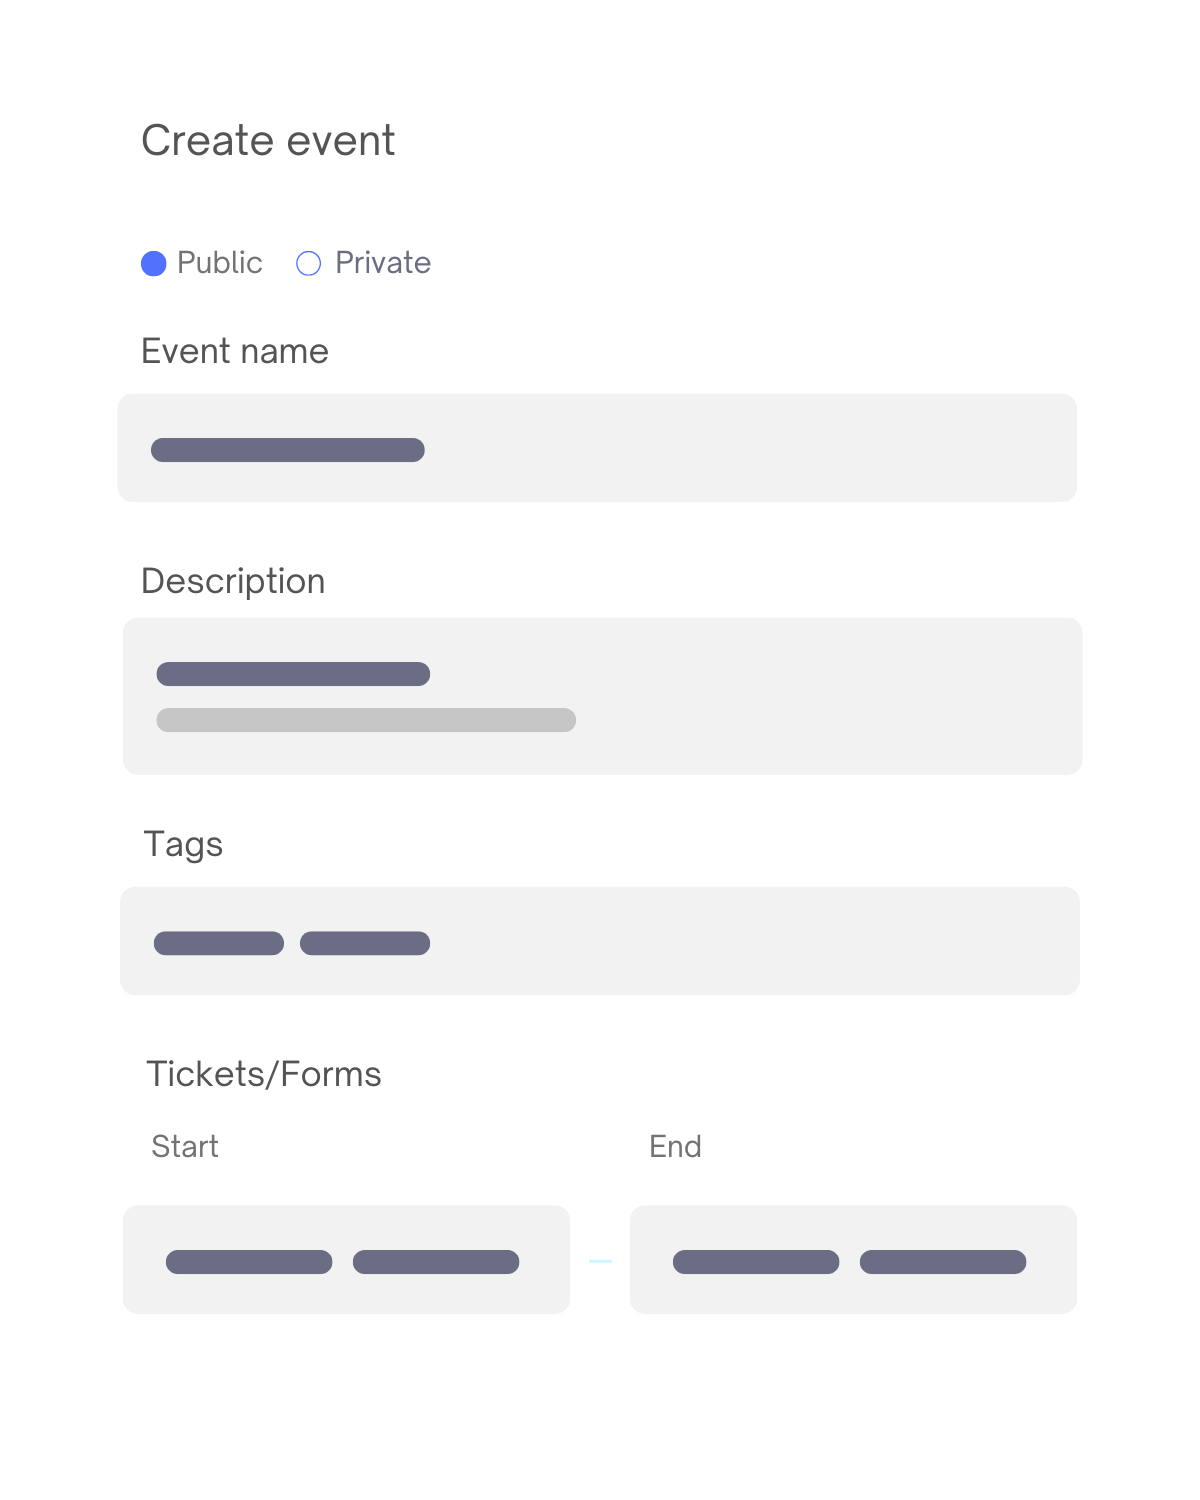Focus the Description text area
The width and height of the screenshot is (1200, 1500).
(x=602, y=696)
